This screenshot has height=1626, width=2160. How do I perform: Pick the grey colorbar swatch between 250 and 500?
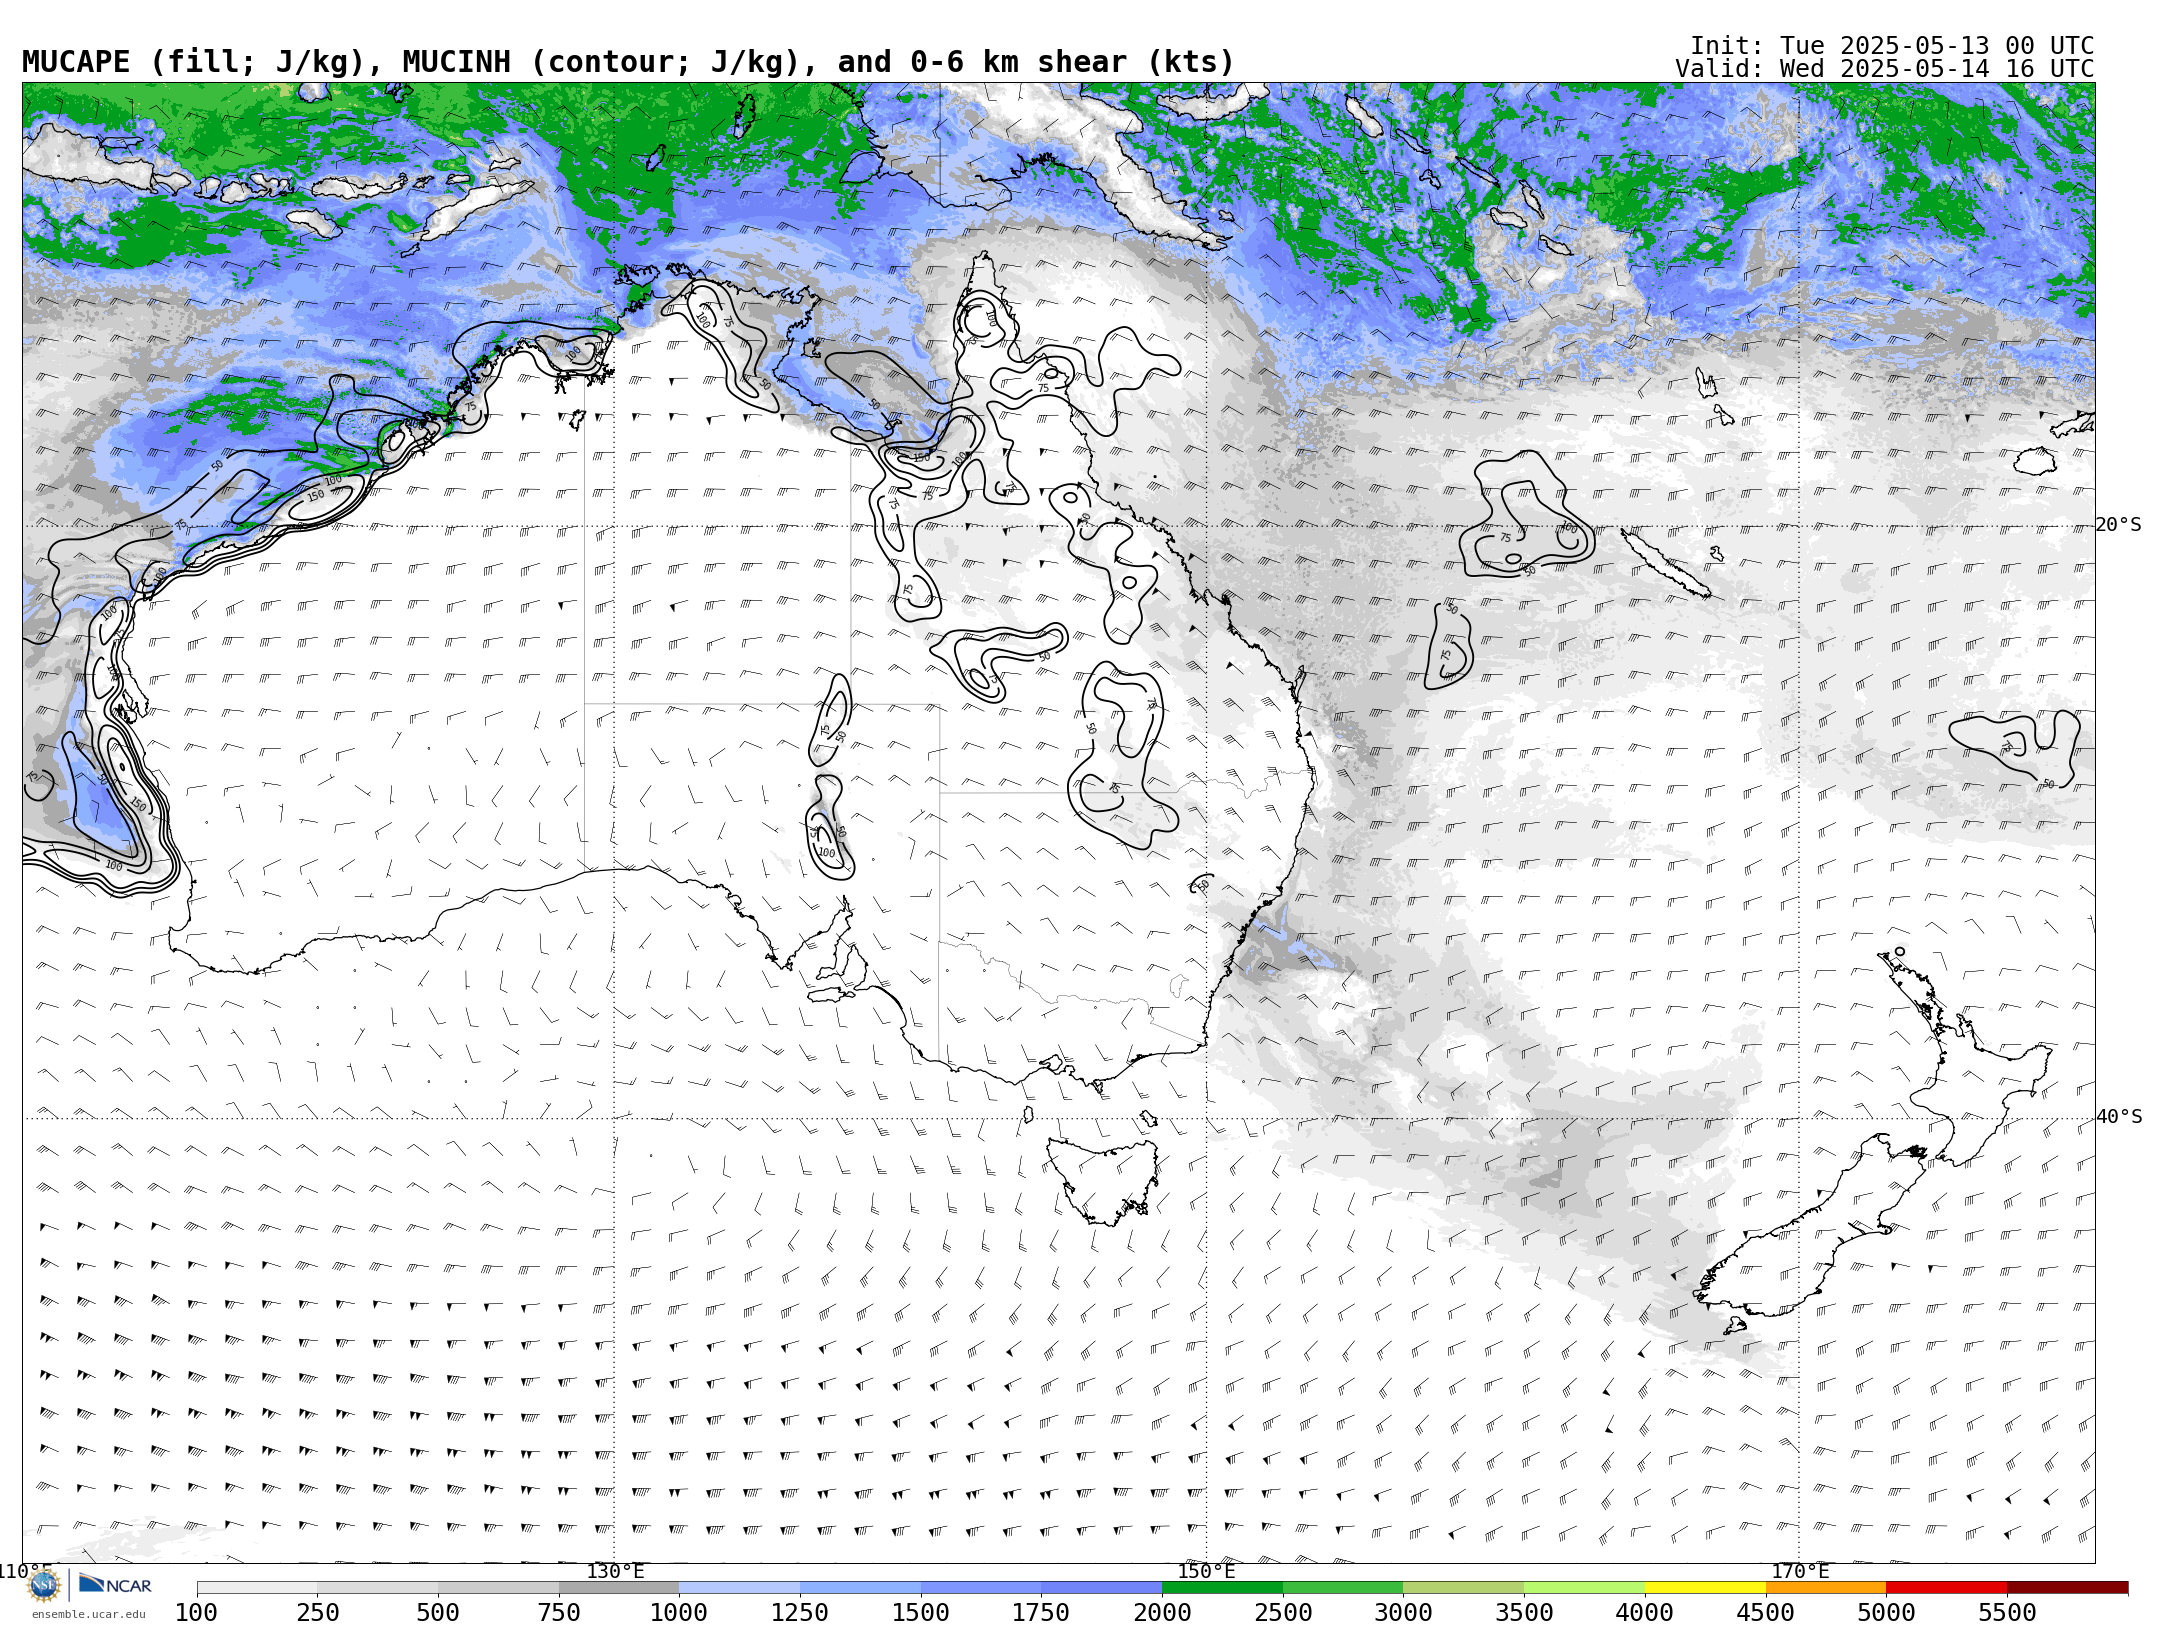(377, 1588)
